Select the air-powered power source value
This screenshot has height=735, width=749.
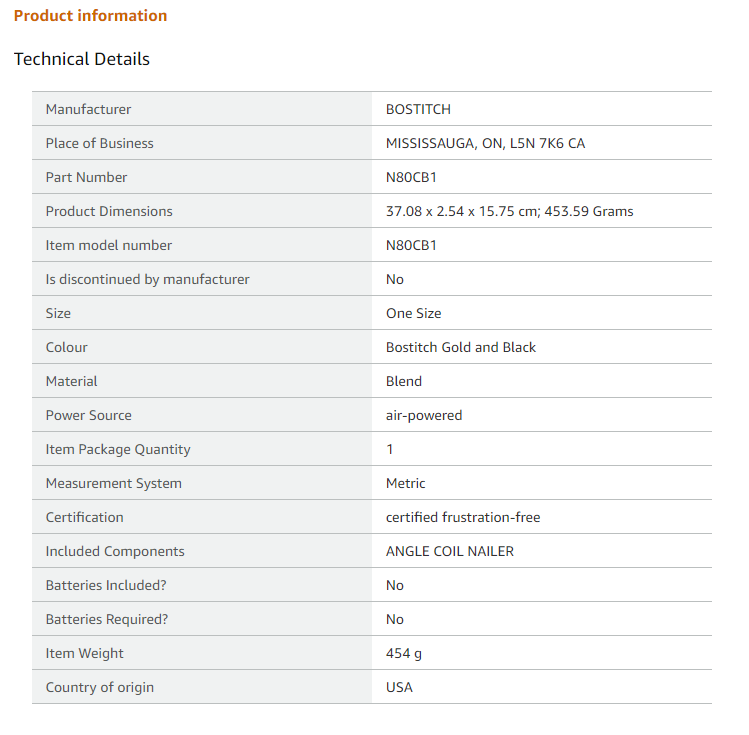[424, 415]
